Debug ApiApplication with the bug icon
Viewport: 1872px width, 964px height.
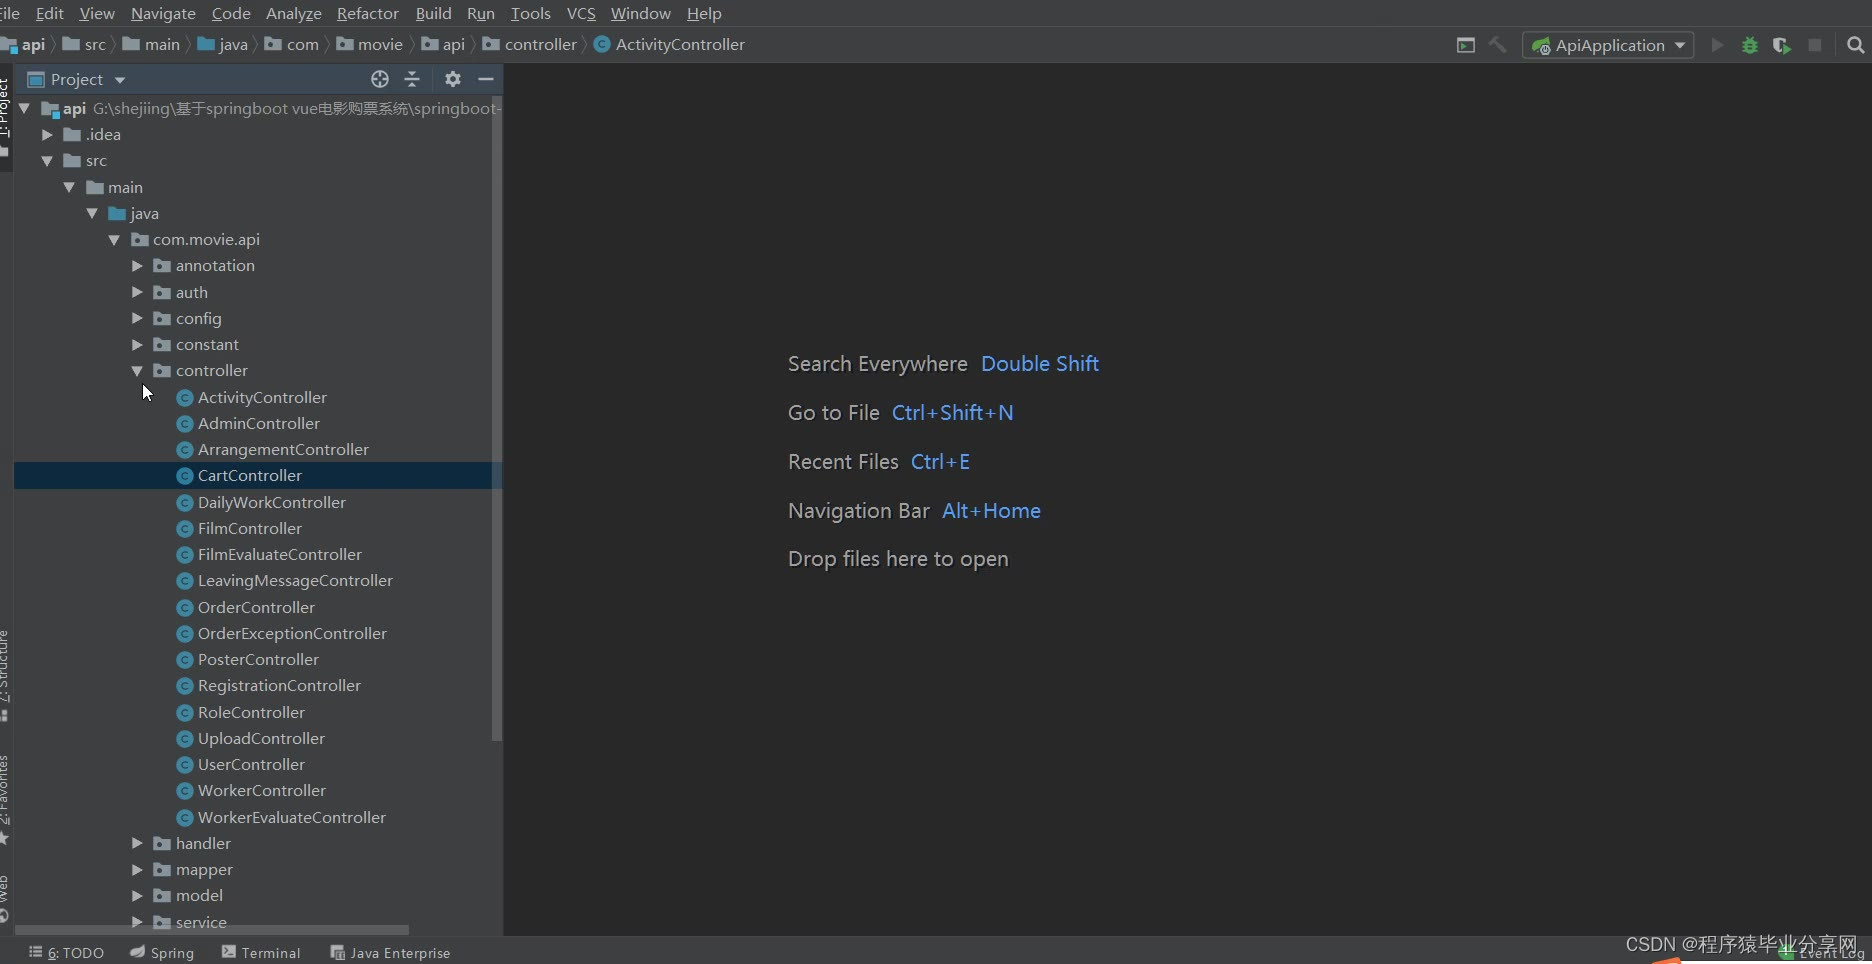tap(1750, 45)
